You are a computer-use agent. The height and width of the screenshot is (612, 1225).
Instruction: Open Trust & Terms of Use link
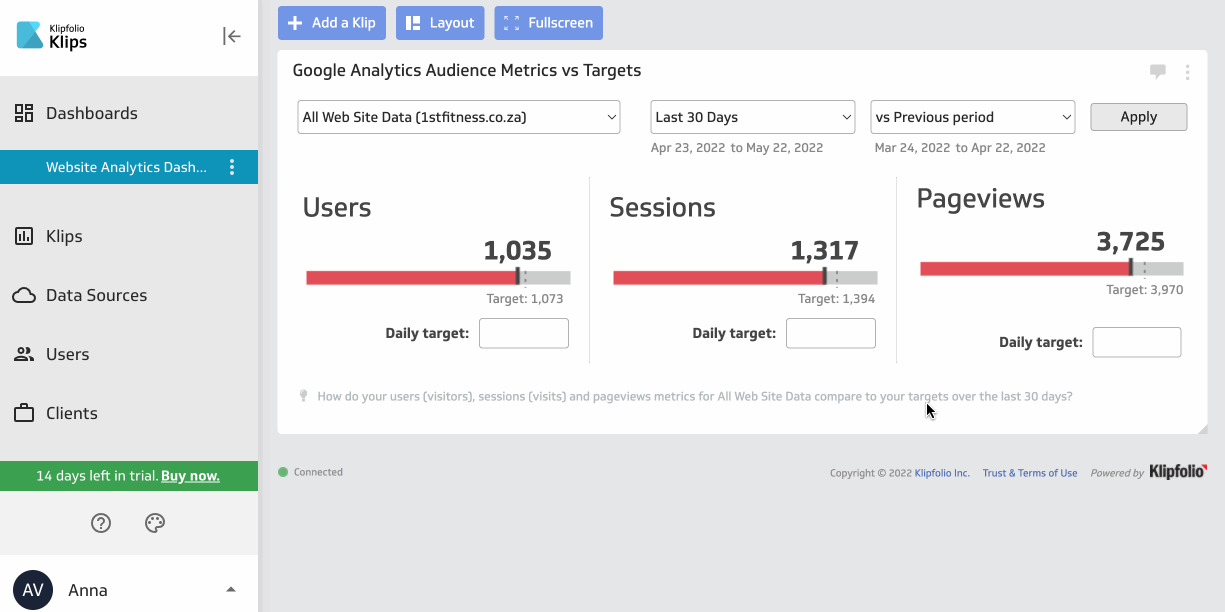(x=1030, y=473)
